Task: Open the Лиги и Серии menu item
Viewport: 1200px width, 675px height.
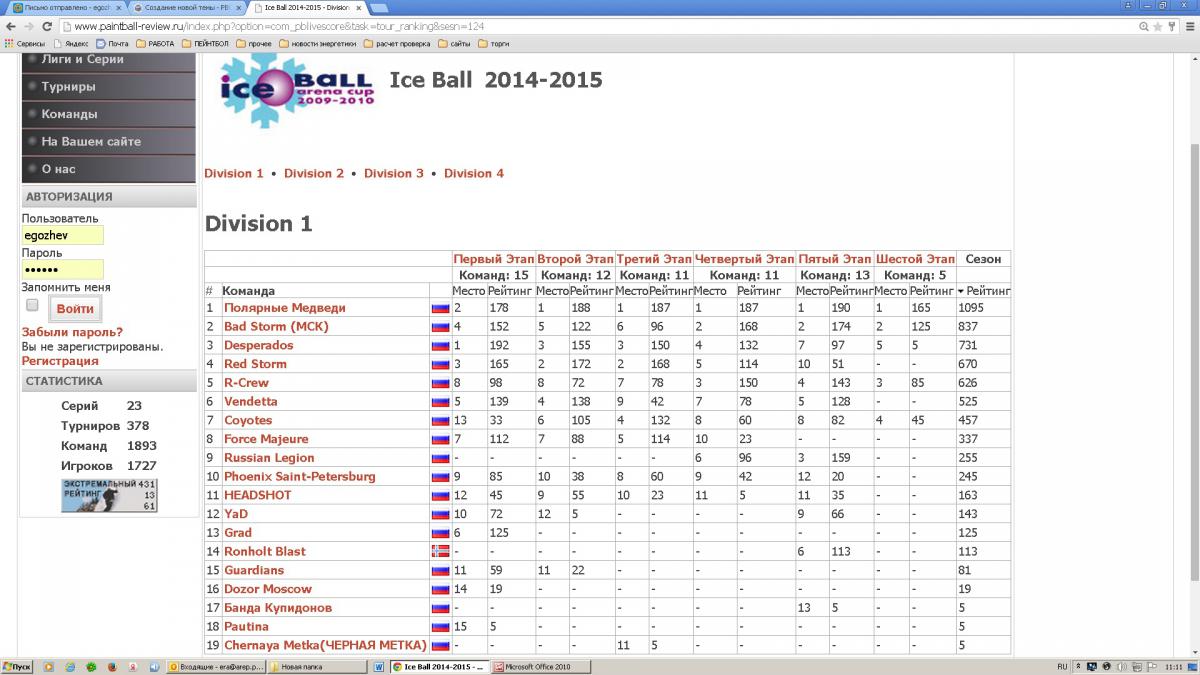Action: click(108, 59)
